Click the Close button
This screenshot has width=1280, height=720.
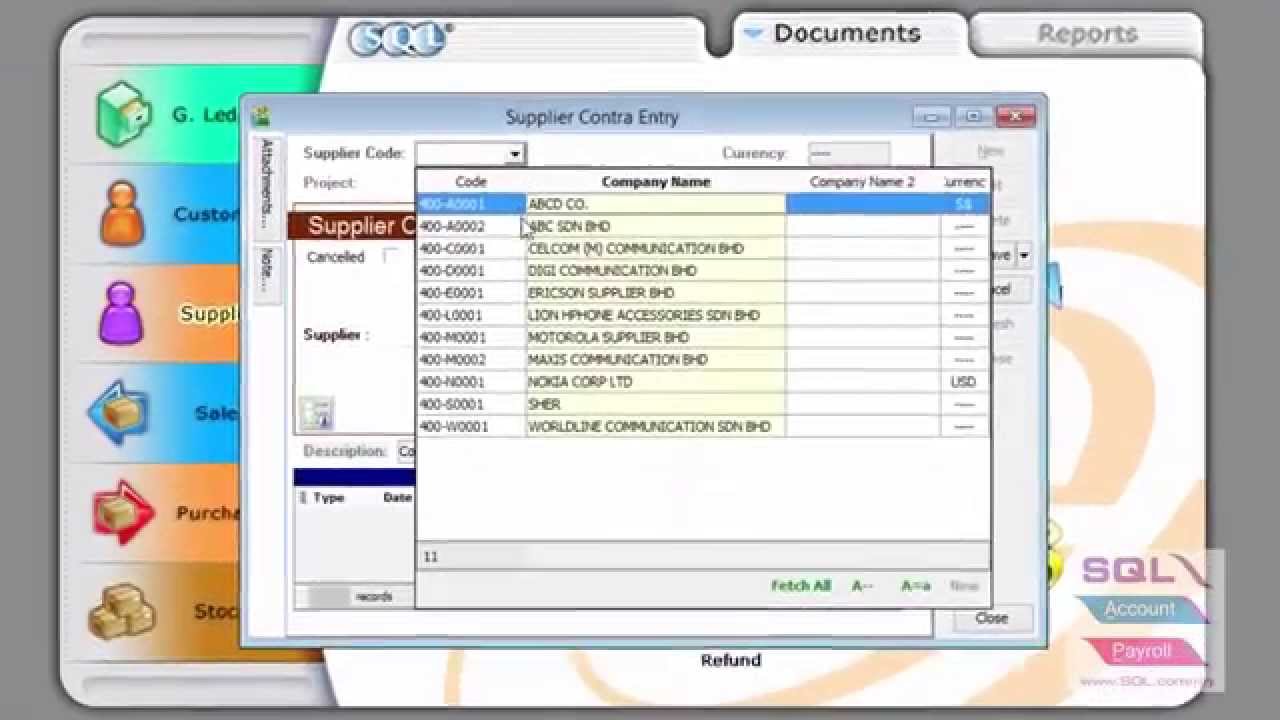pos(991,618)
